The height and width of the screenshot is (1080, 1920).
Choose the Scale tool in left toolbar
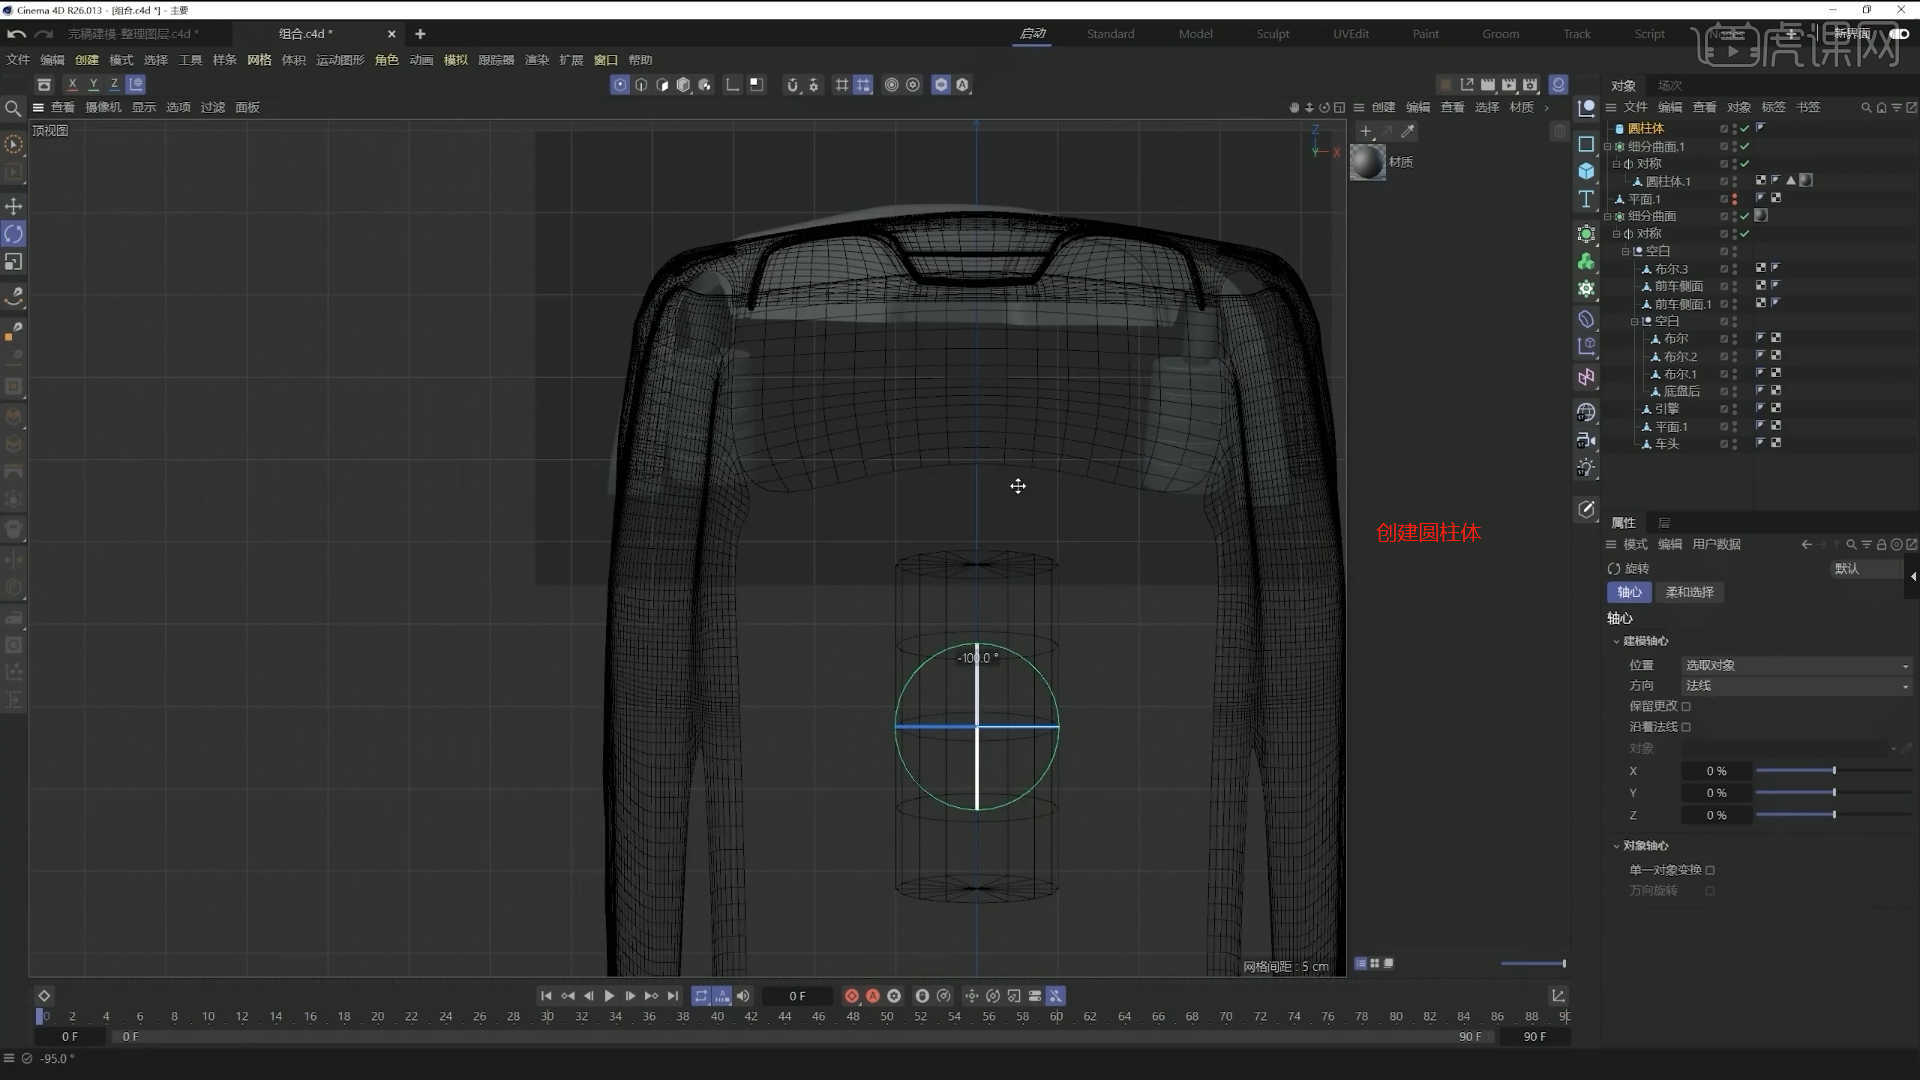tap(14, 262)
